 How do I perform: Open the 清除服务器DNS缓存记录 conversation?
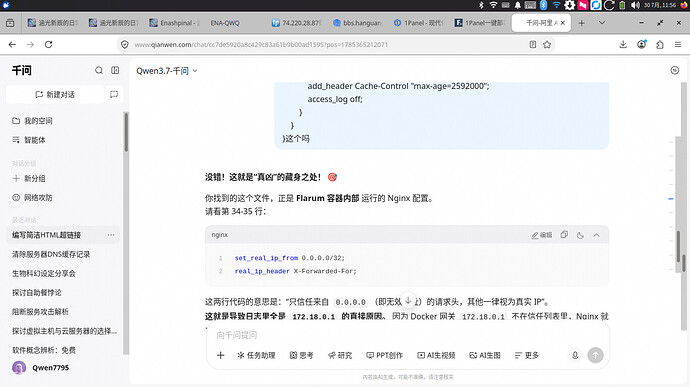point(51,254)
